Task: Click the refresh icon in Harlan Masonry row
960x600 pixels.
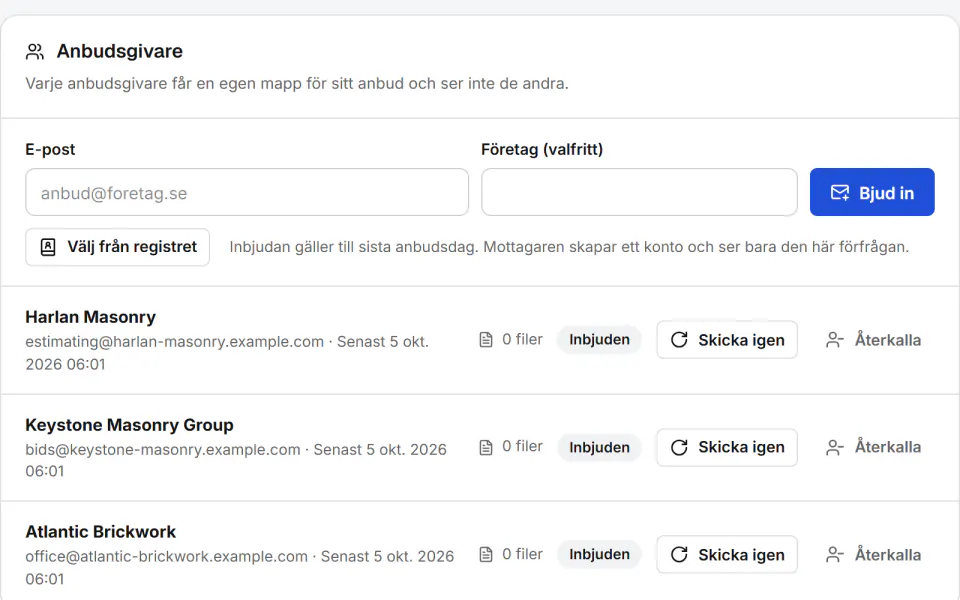Action: 679,340
